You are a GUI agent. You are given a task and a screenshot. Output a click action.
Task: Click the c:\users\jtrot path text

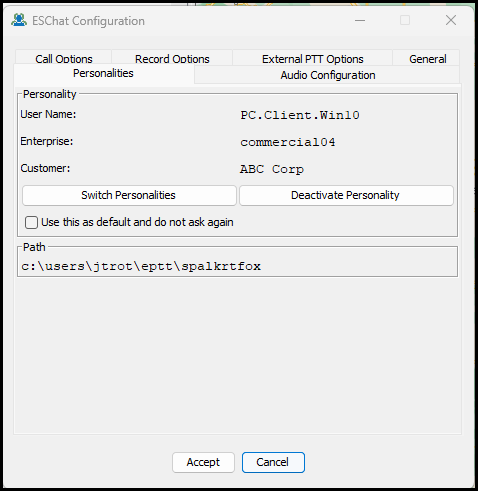pyautogui.click(x=141, y=266)
